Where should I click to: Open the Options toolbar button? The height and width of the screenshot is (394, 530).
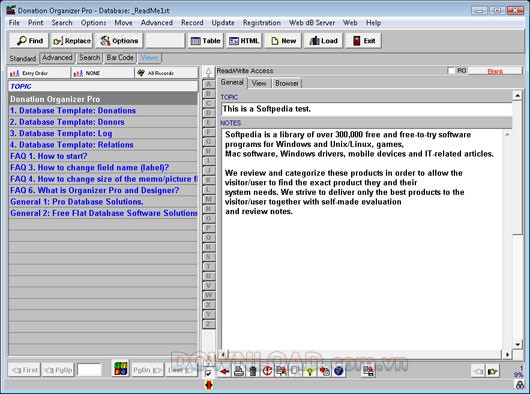click(119, 41)
